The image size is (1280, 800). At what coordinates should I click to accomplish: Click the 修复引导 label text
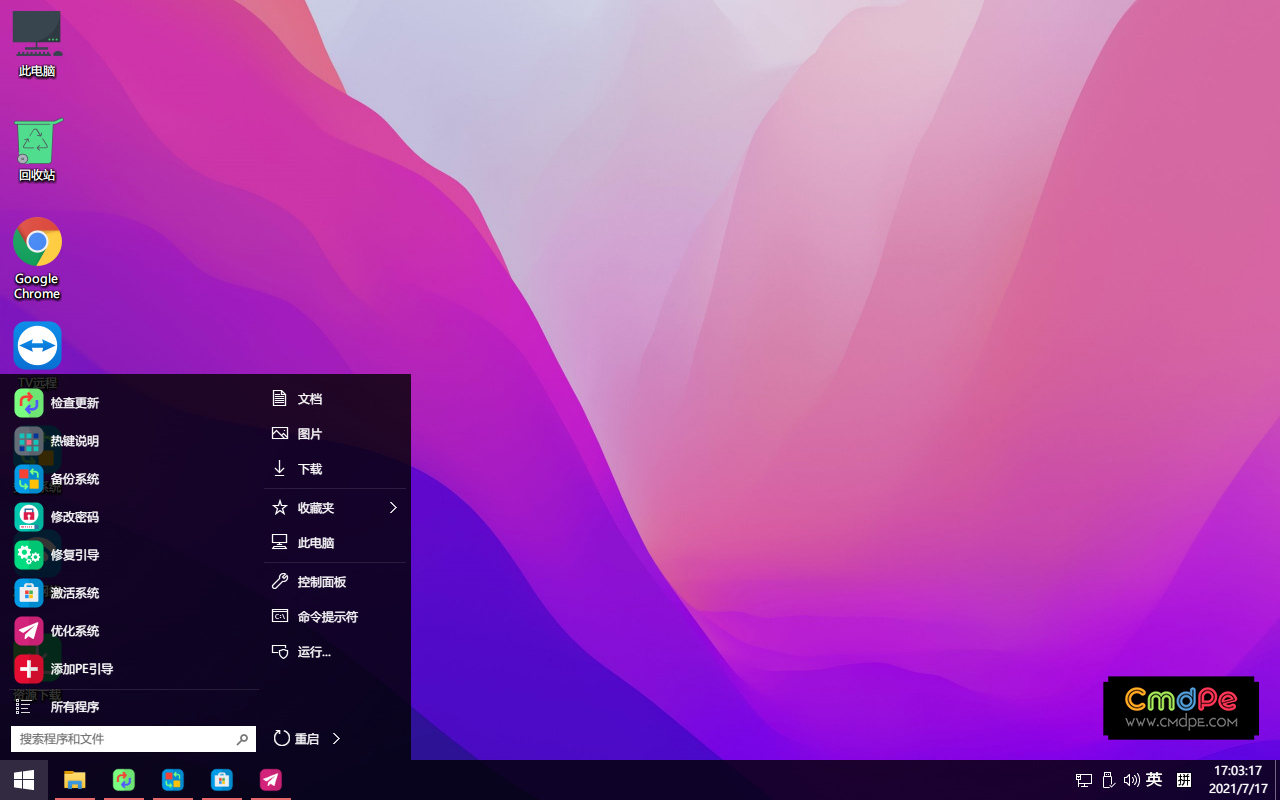point(75,555)
